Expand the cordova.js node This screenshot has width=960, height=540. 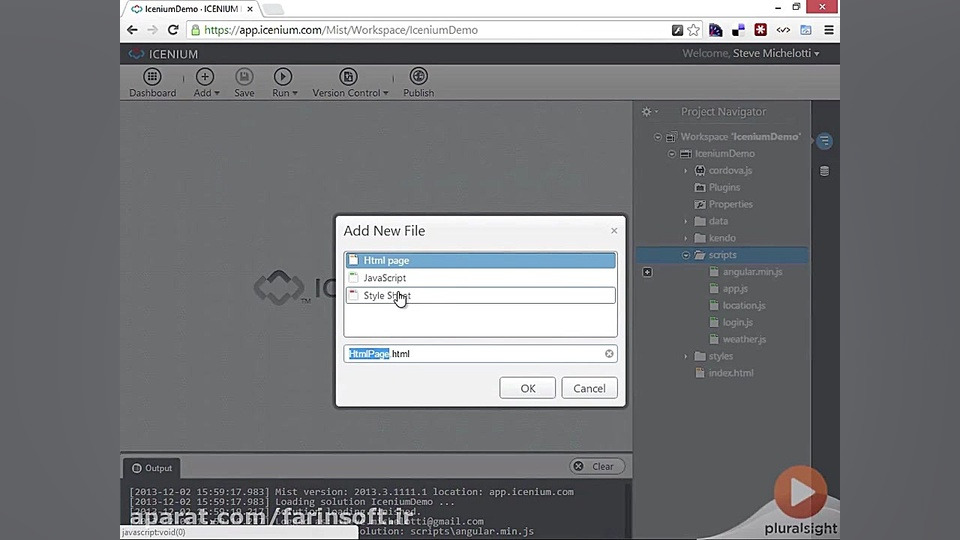[x=686, y=171]
